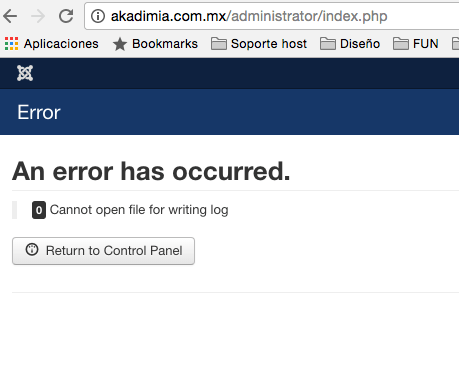Viewport: 459px width, 392px height.
Task: Reload the current page
Action: click(x=66, y=16)
